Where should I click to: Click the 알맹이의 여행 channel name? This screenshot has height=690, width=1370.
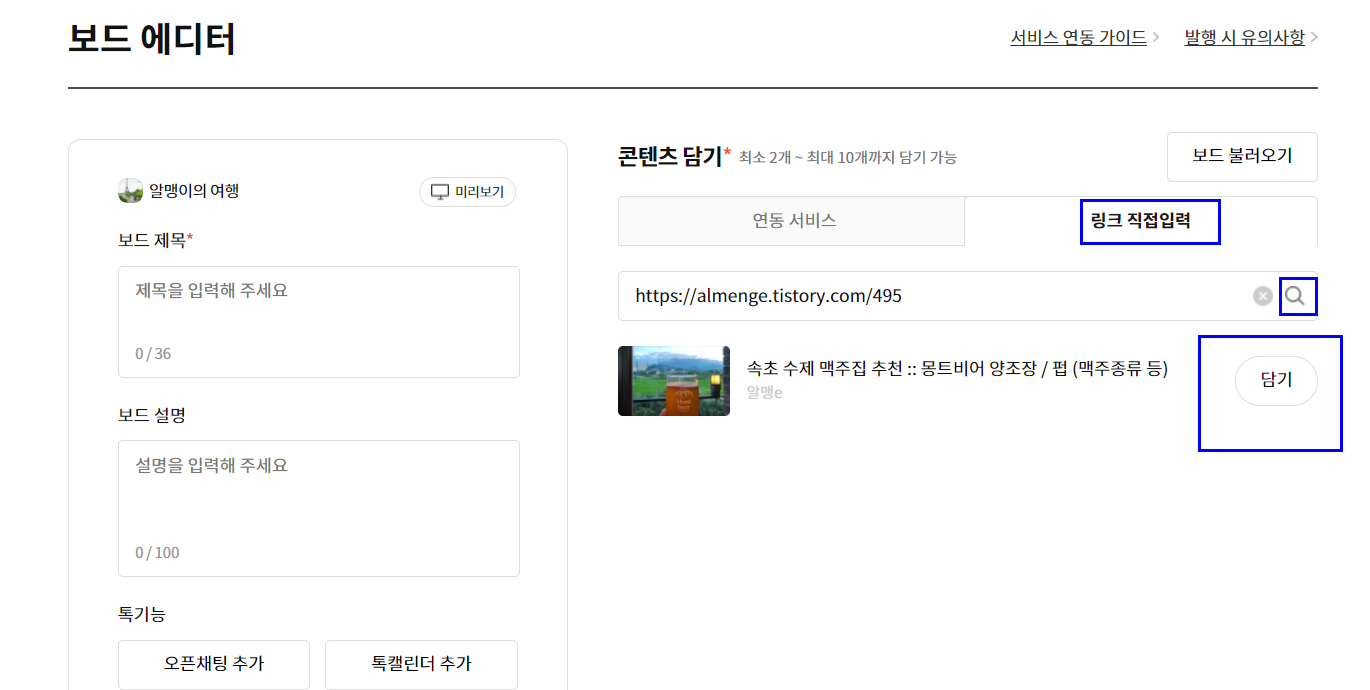coord(194,191)
